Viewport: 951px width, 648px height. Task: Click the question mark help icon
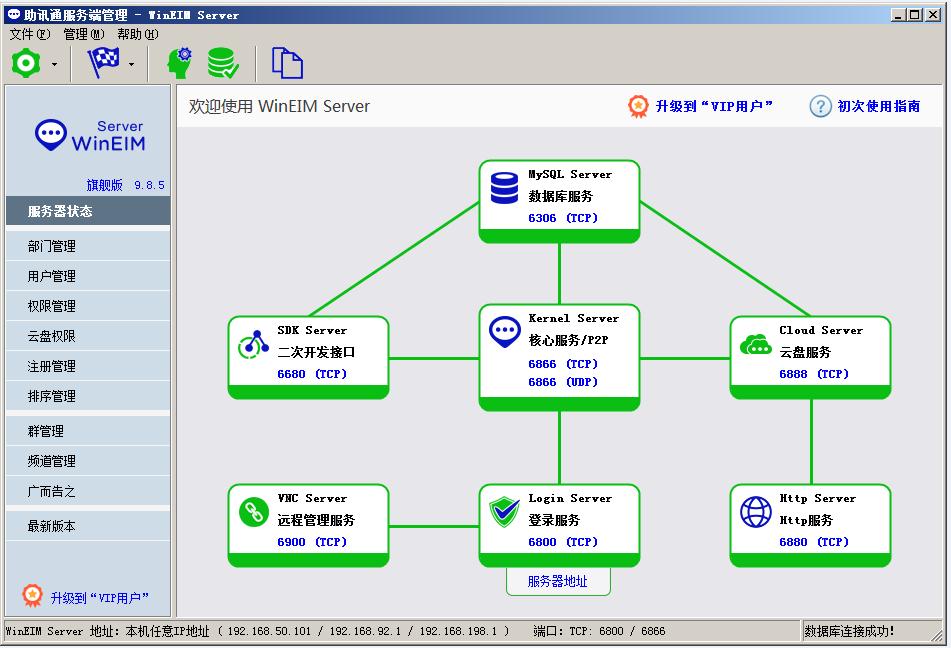[x=820, y=107]
